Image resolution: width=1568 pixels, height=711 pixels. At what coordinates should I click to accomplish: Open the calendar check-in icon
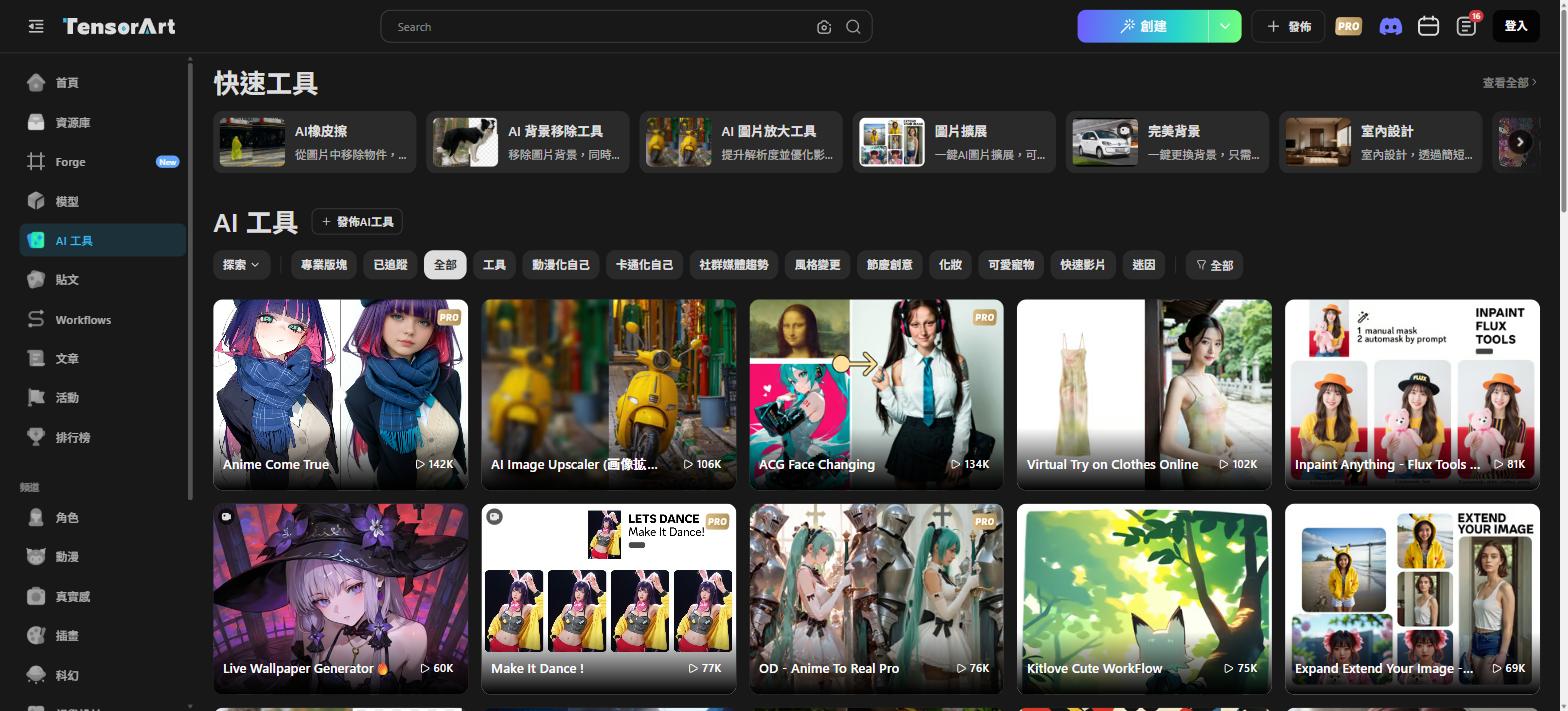(1428, 26)
